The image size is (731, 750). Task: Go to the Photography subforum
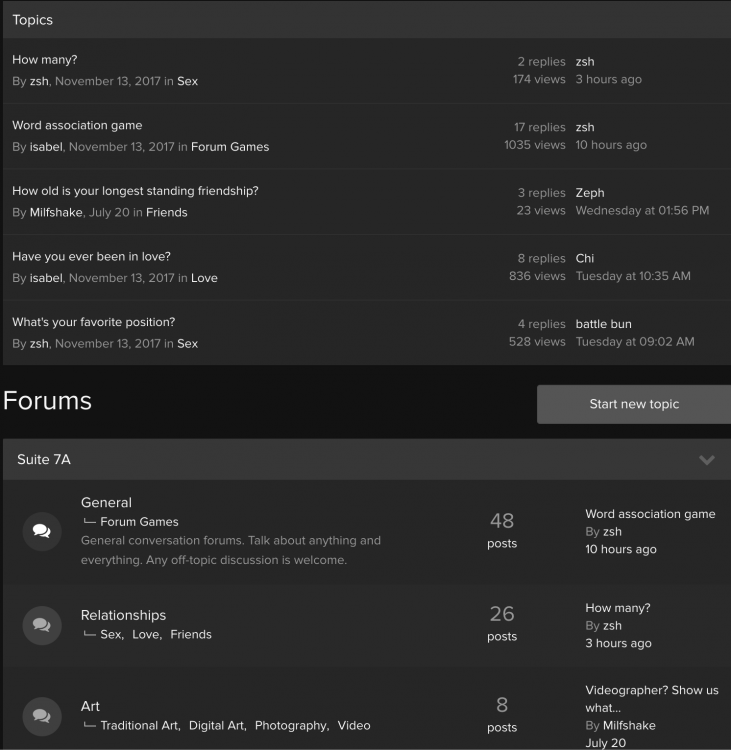click(x=291, y=726)
